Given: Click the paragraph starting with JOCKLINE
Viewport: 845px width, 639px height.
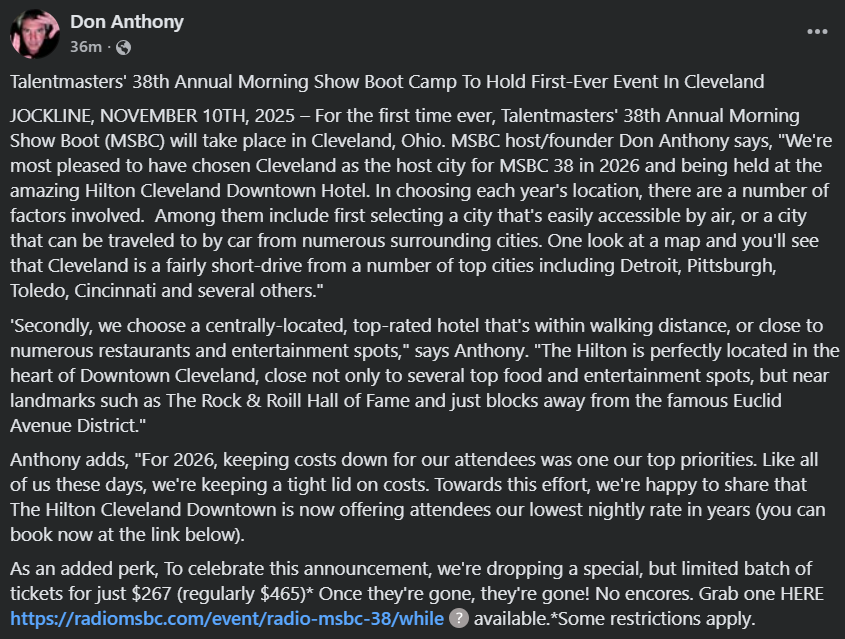Looking at the screenshot, I should coord(420,193).
